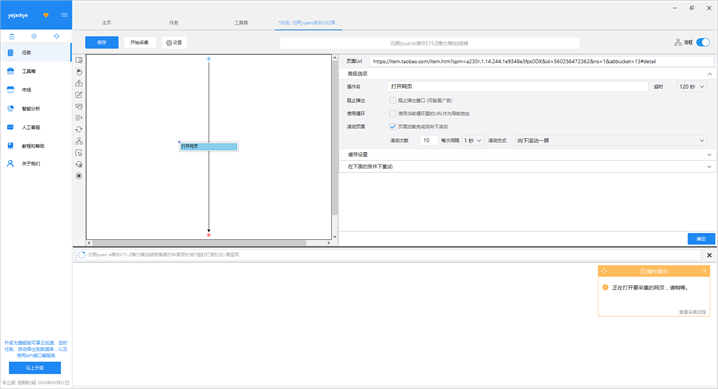Uncheck the scroll down after page load option
The width and height of the screenshot is (718, 389).
[x=392, y=126]
